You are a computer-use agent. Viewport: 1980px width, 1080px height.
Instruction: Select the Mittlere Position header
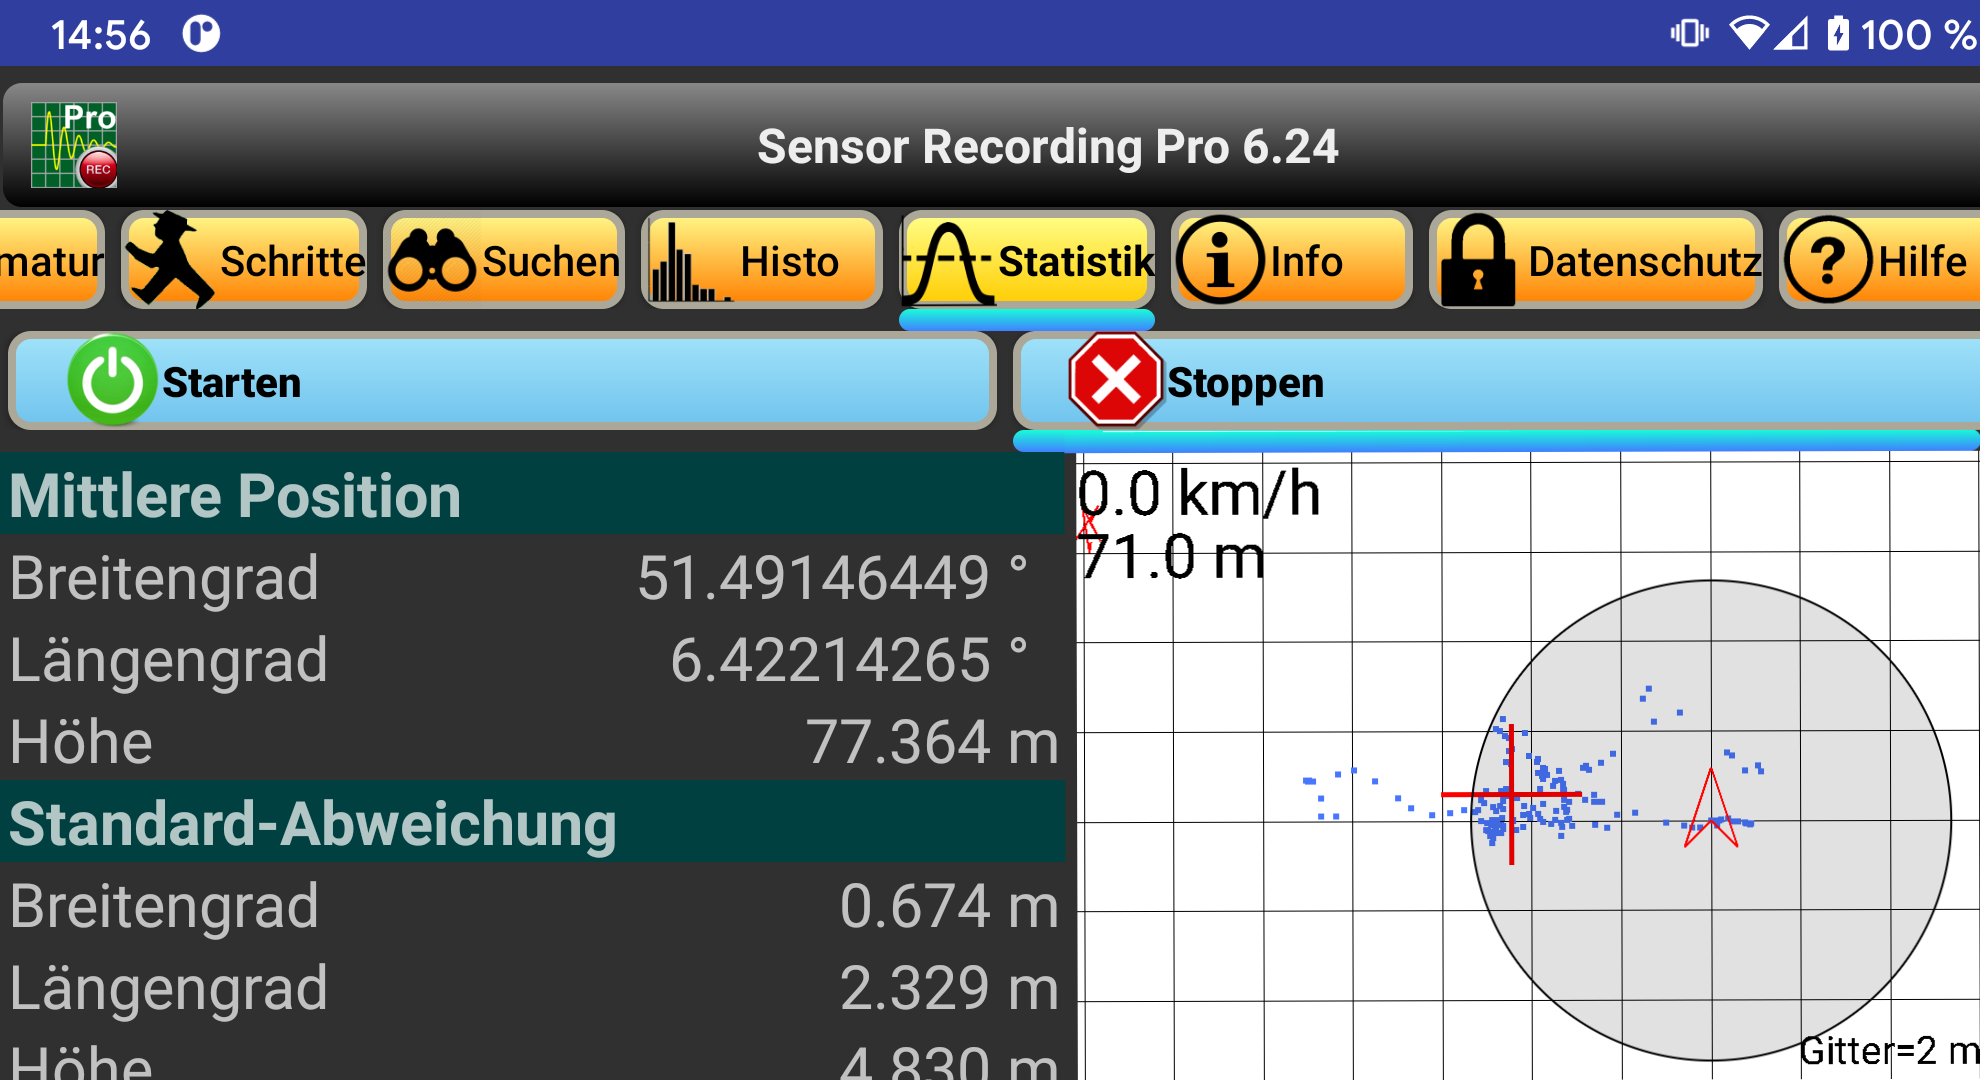pyautogui.click(x=532, y=494)
